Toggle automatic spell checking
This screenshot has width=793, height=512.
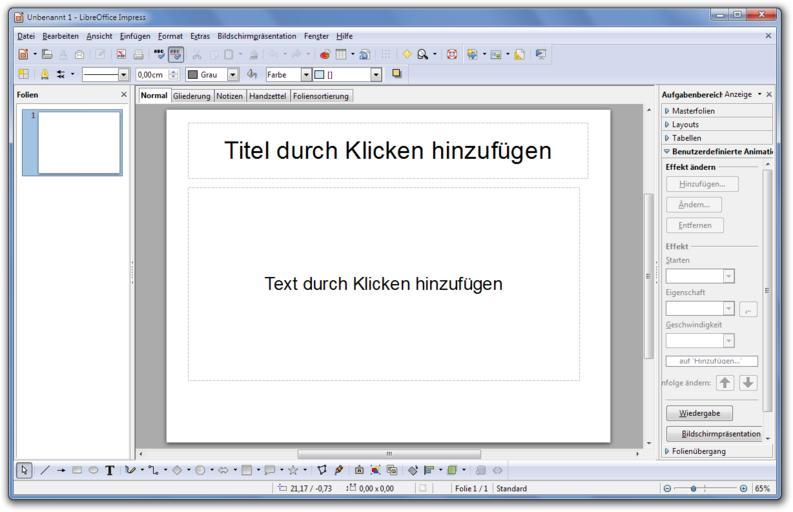[175, 52]
